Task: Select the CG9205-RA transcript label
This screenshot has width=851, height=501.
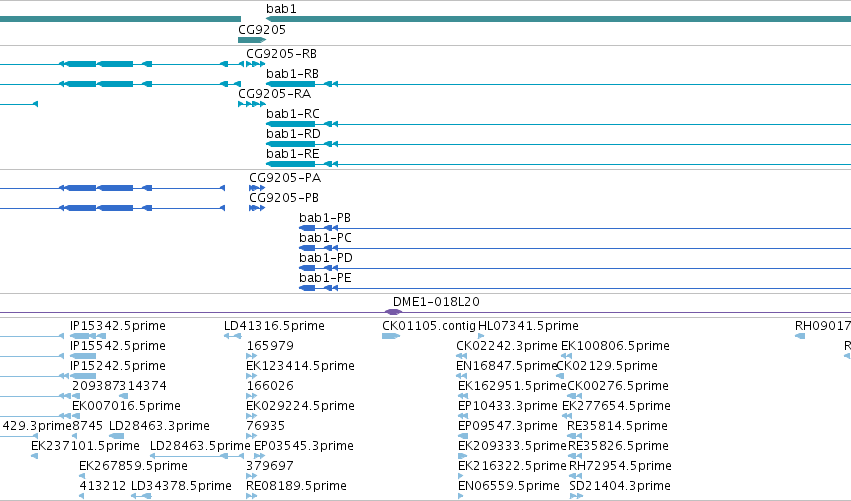Action: pos(275,94)
